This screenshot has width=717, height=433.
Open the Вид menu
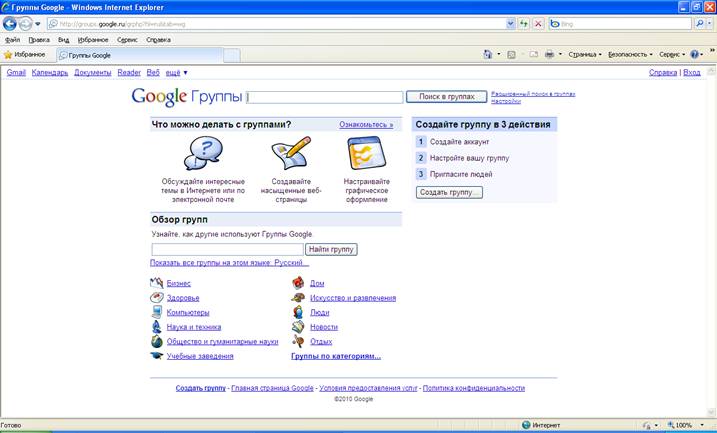(x=64, y=40)
